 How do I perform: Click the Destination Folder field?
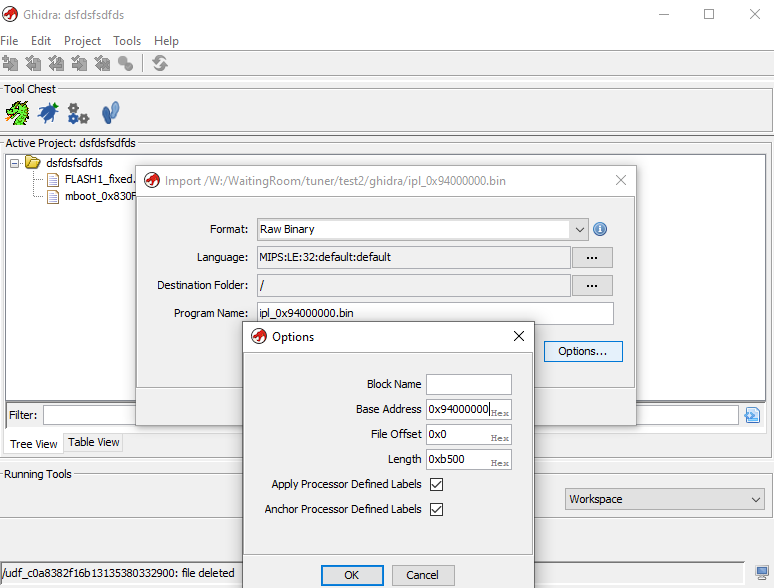(x=414, y=285)
